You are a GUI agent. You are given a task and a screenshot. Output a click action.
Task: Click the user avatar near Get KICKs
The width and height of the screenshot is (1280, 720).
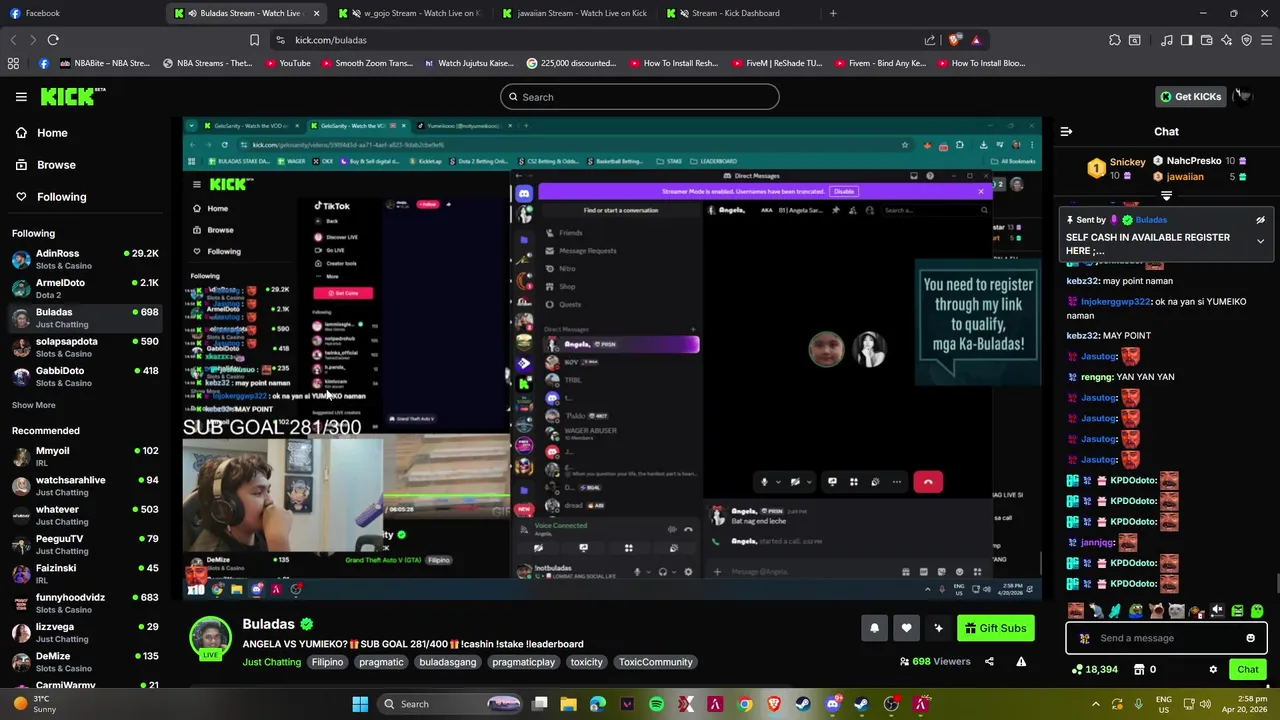click(1243, 96)
